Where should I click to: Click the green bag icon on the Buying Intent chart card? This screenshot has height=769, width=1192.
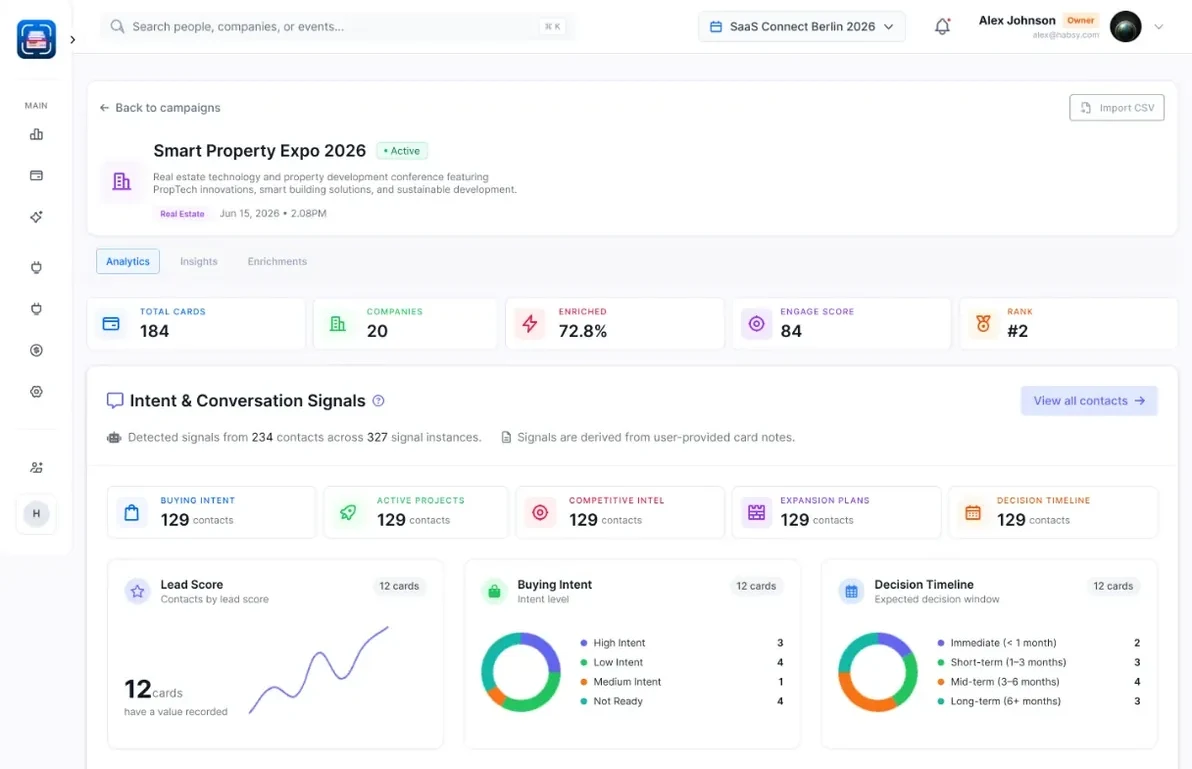point(494,591)
